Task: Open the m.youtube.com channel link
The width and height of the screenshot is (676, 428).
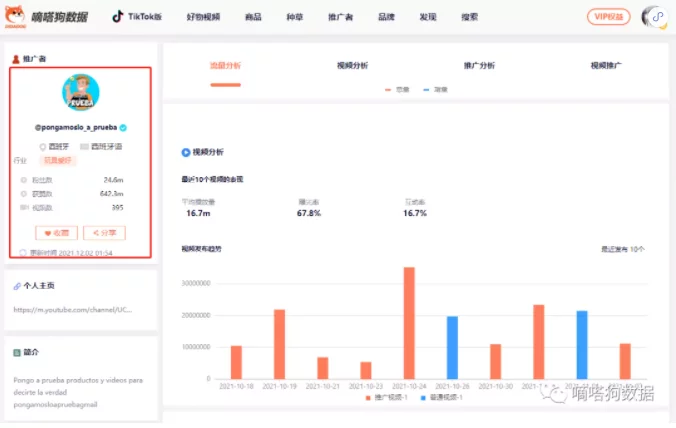Action: coord(73,310)
